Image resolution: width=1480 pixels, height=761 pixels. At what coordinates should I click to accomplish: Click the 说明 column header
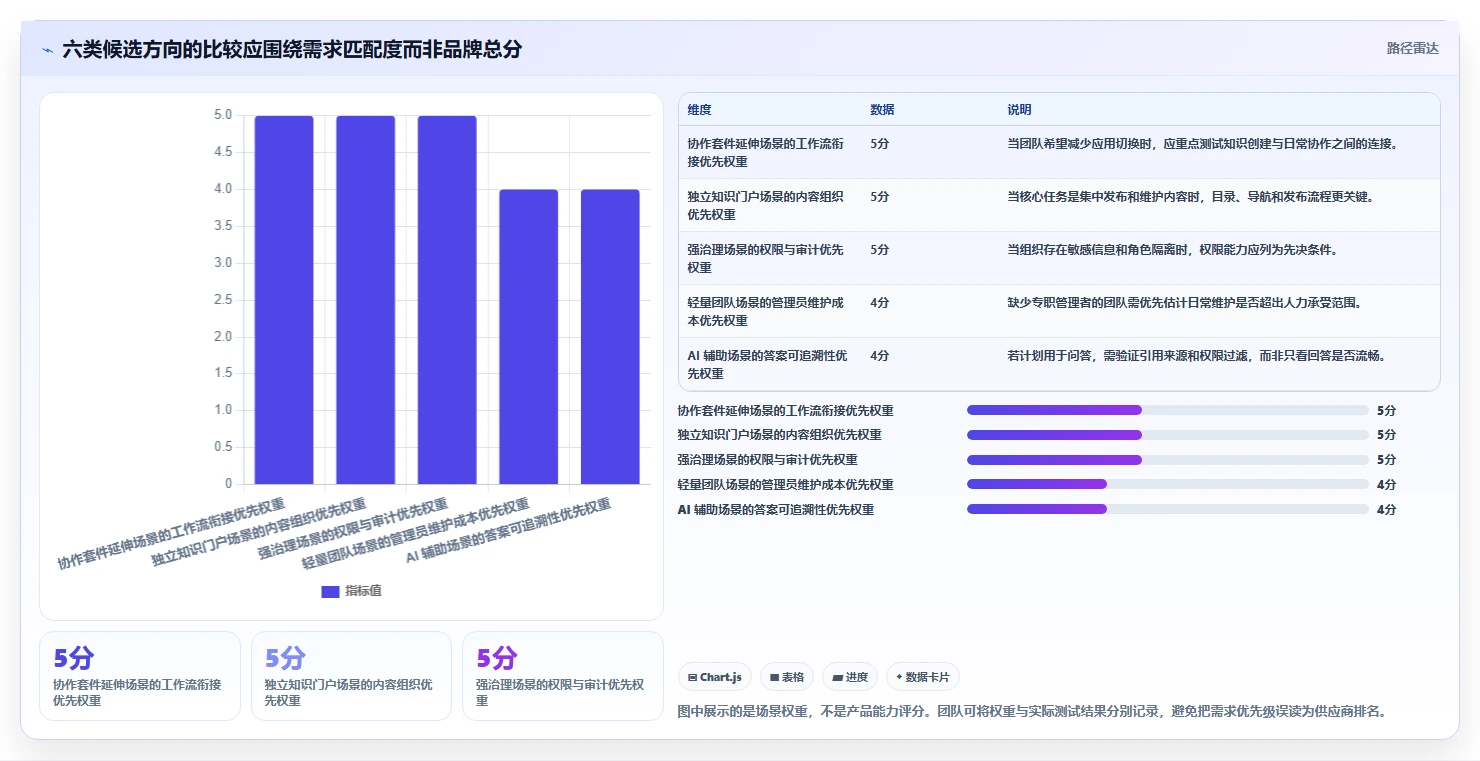1019,110
